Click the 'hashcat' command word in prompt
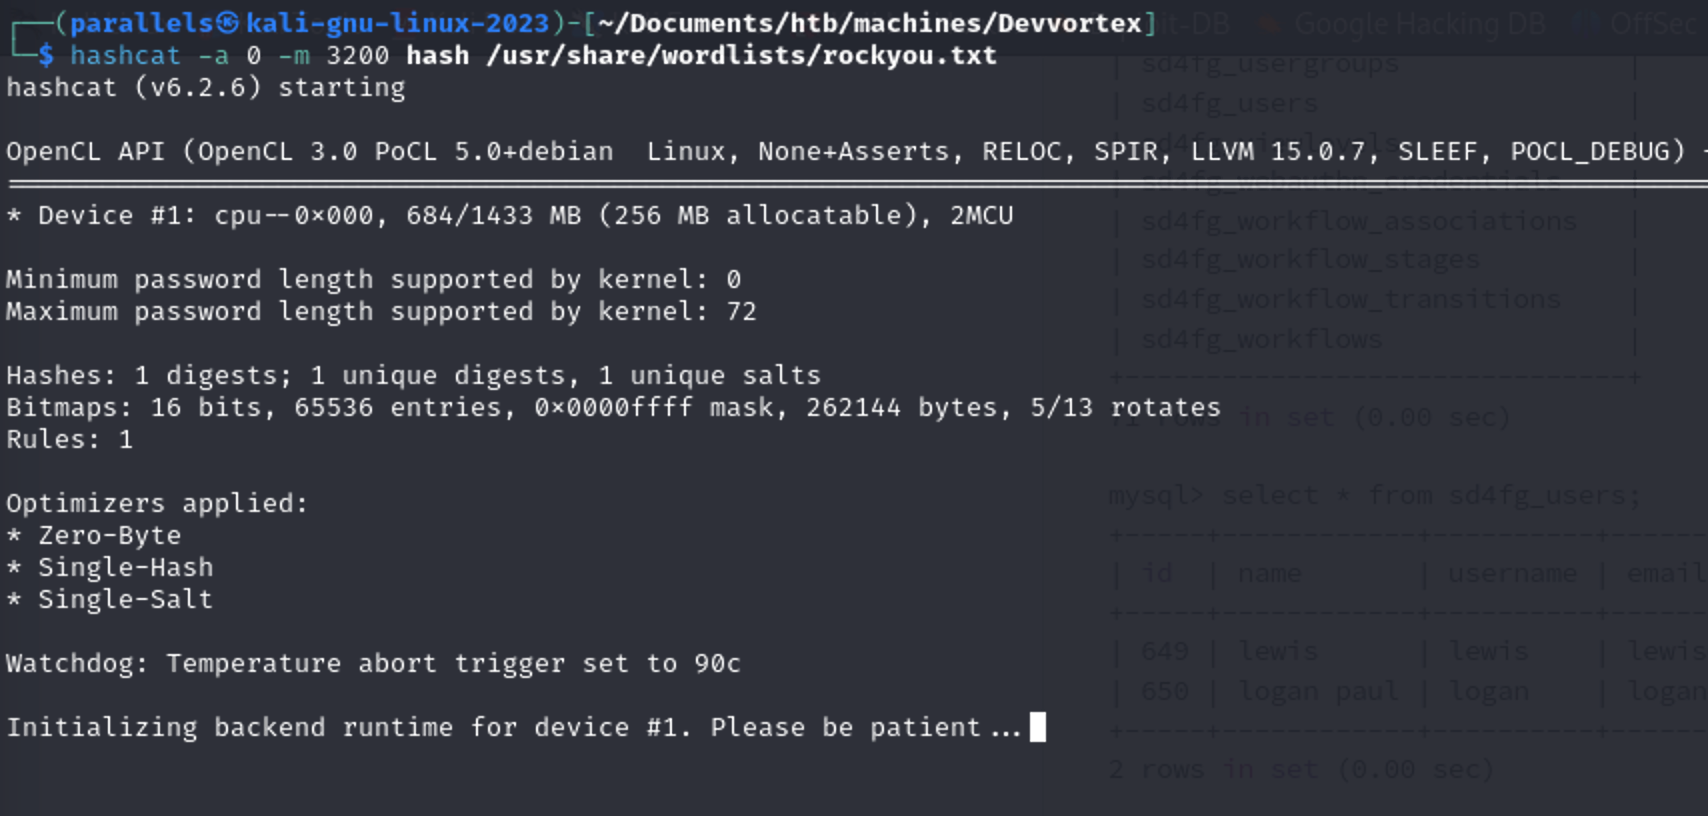This screenshot has height=816, width=1708. [x=125, y=55]
